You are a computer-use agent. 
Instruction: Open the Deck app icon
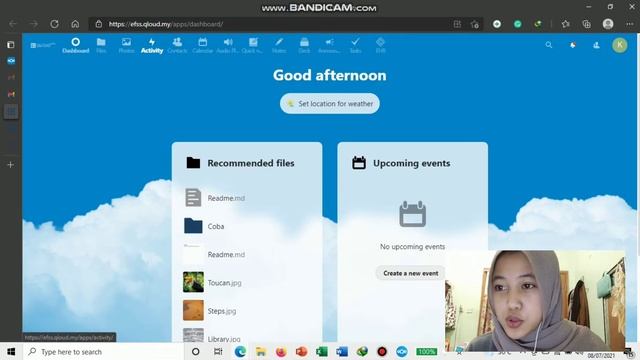click(304, 42)
